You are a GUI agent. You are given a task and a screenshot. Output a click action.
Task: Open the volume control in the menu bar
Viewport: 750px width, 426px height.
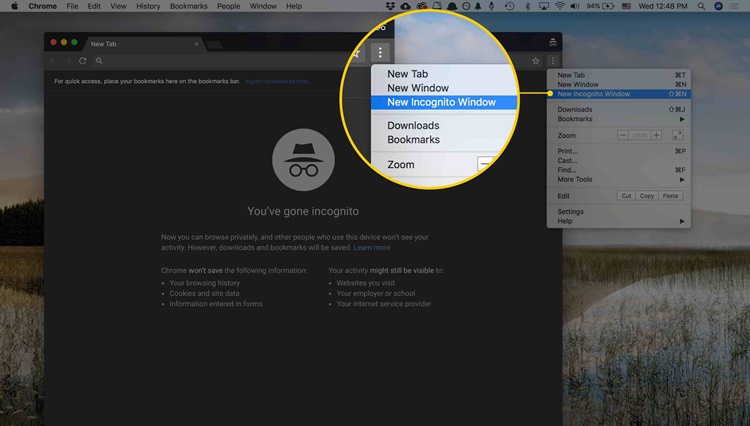click(575, 6)
